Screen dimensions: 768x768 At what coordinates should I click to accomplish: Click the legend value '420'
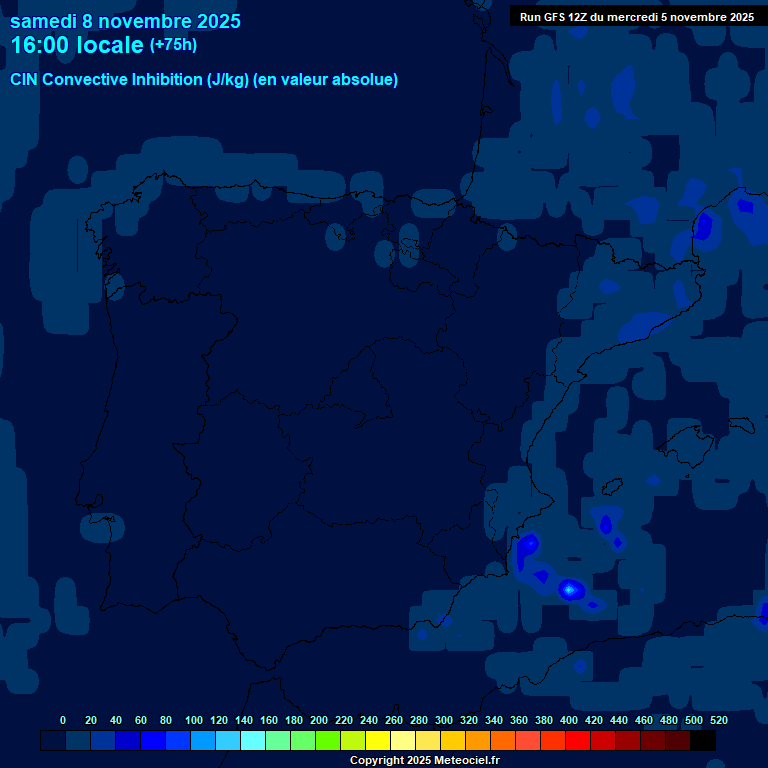[594, 720]
